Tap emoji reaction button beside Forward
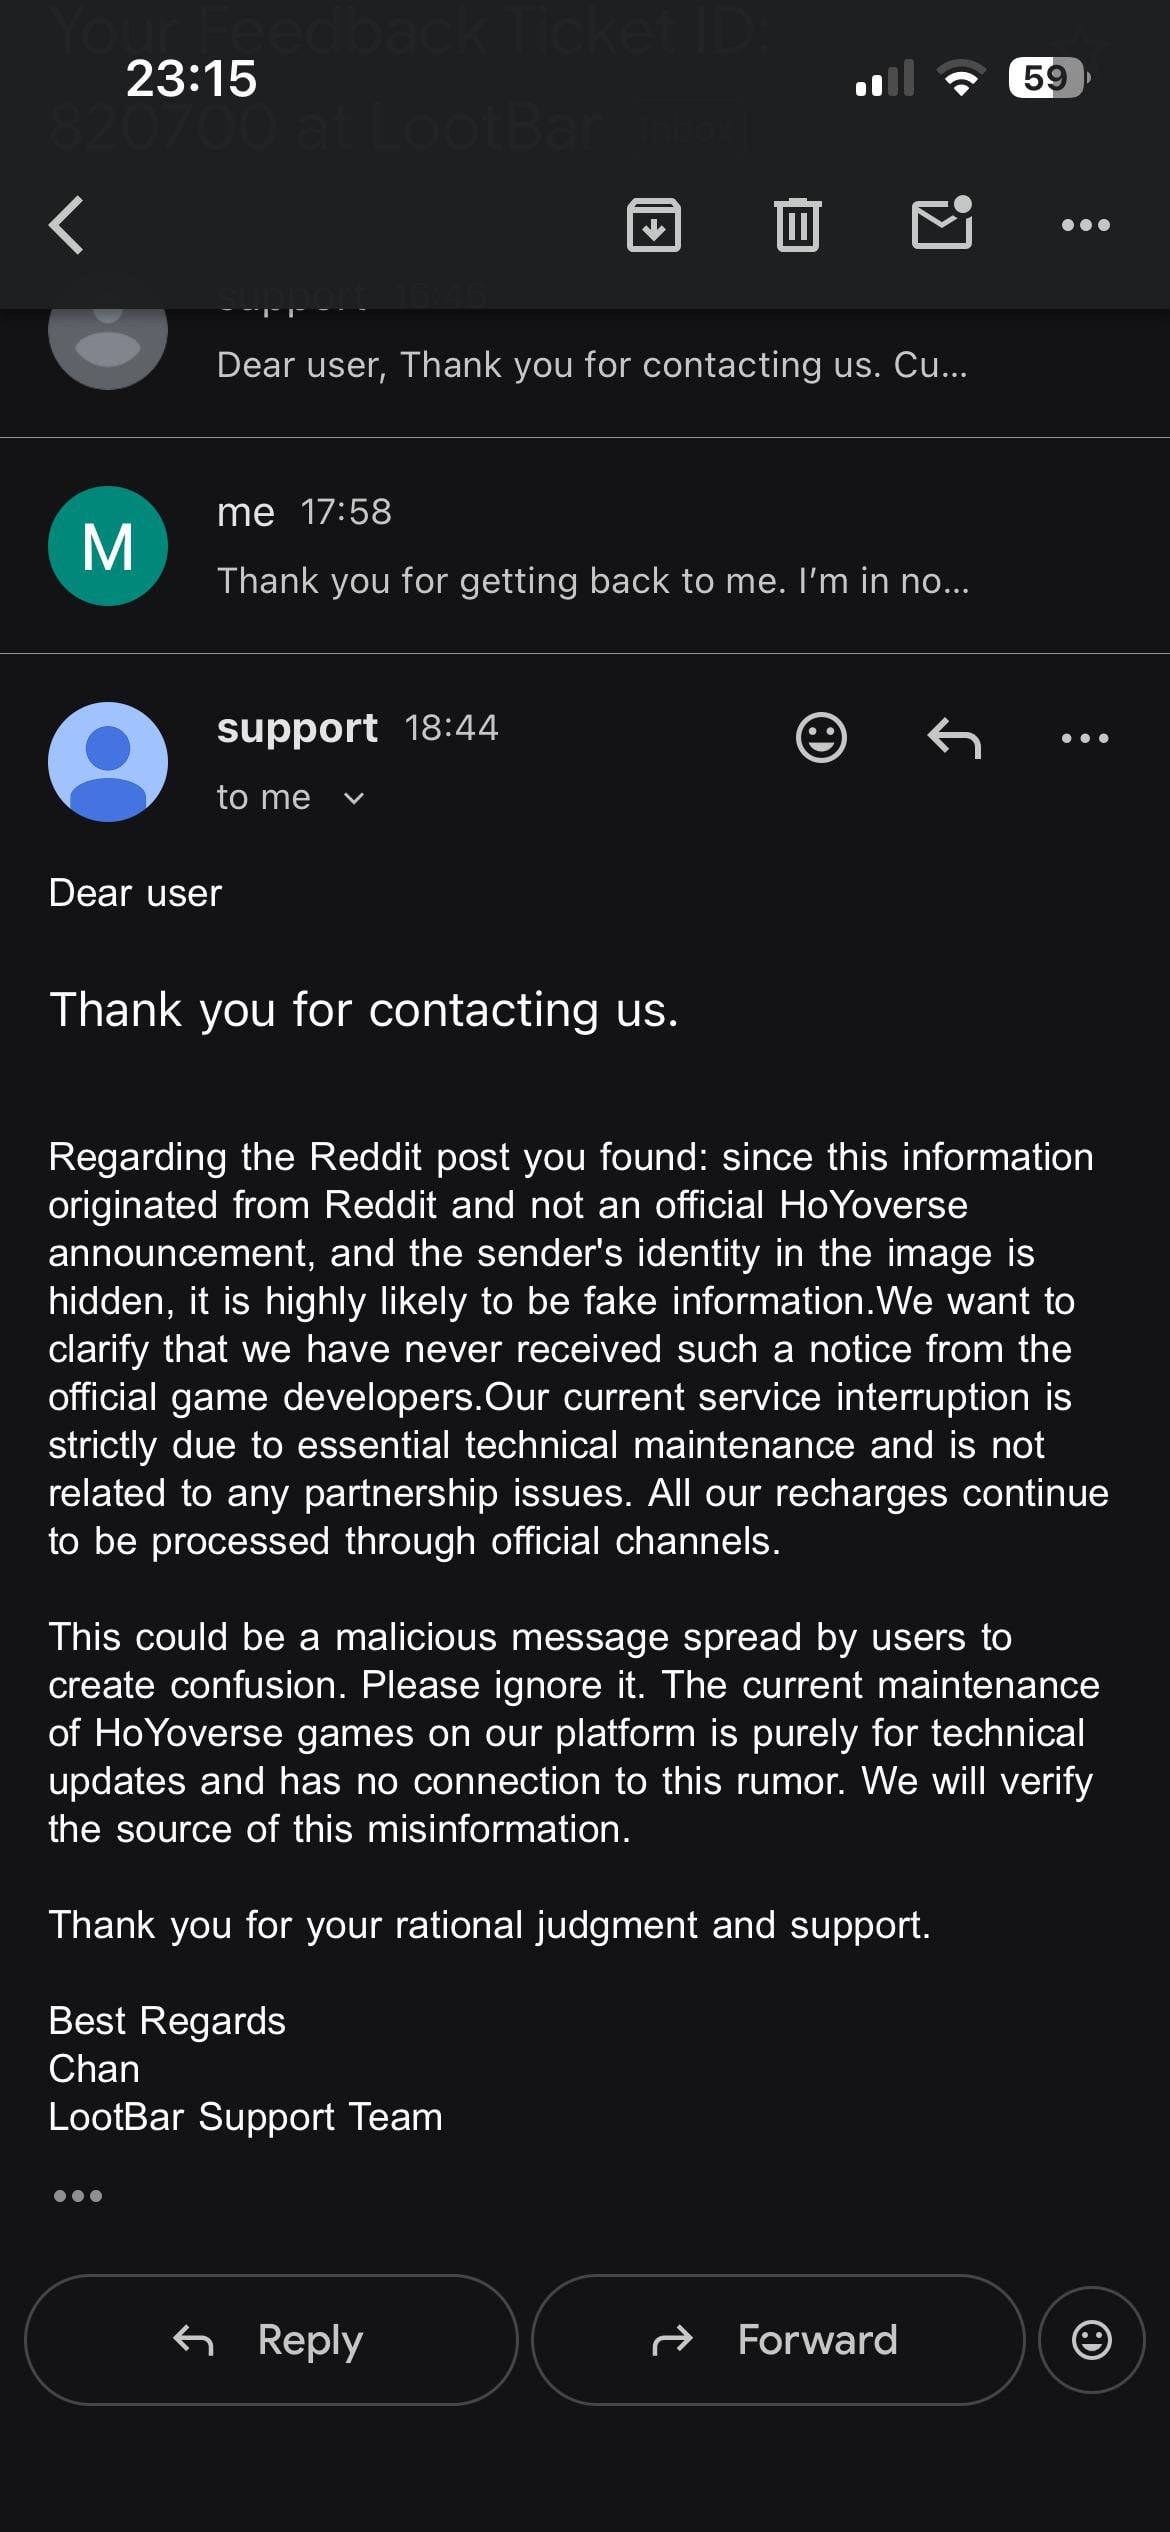Viewport: 1170px width, 2532px height. [1091, 2341]
